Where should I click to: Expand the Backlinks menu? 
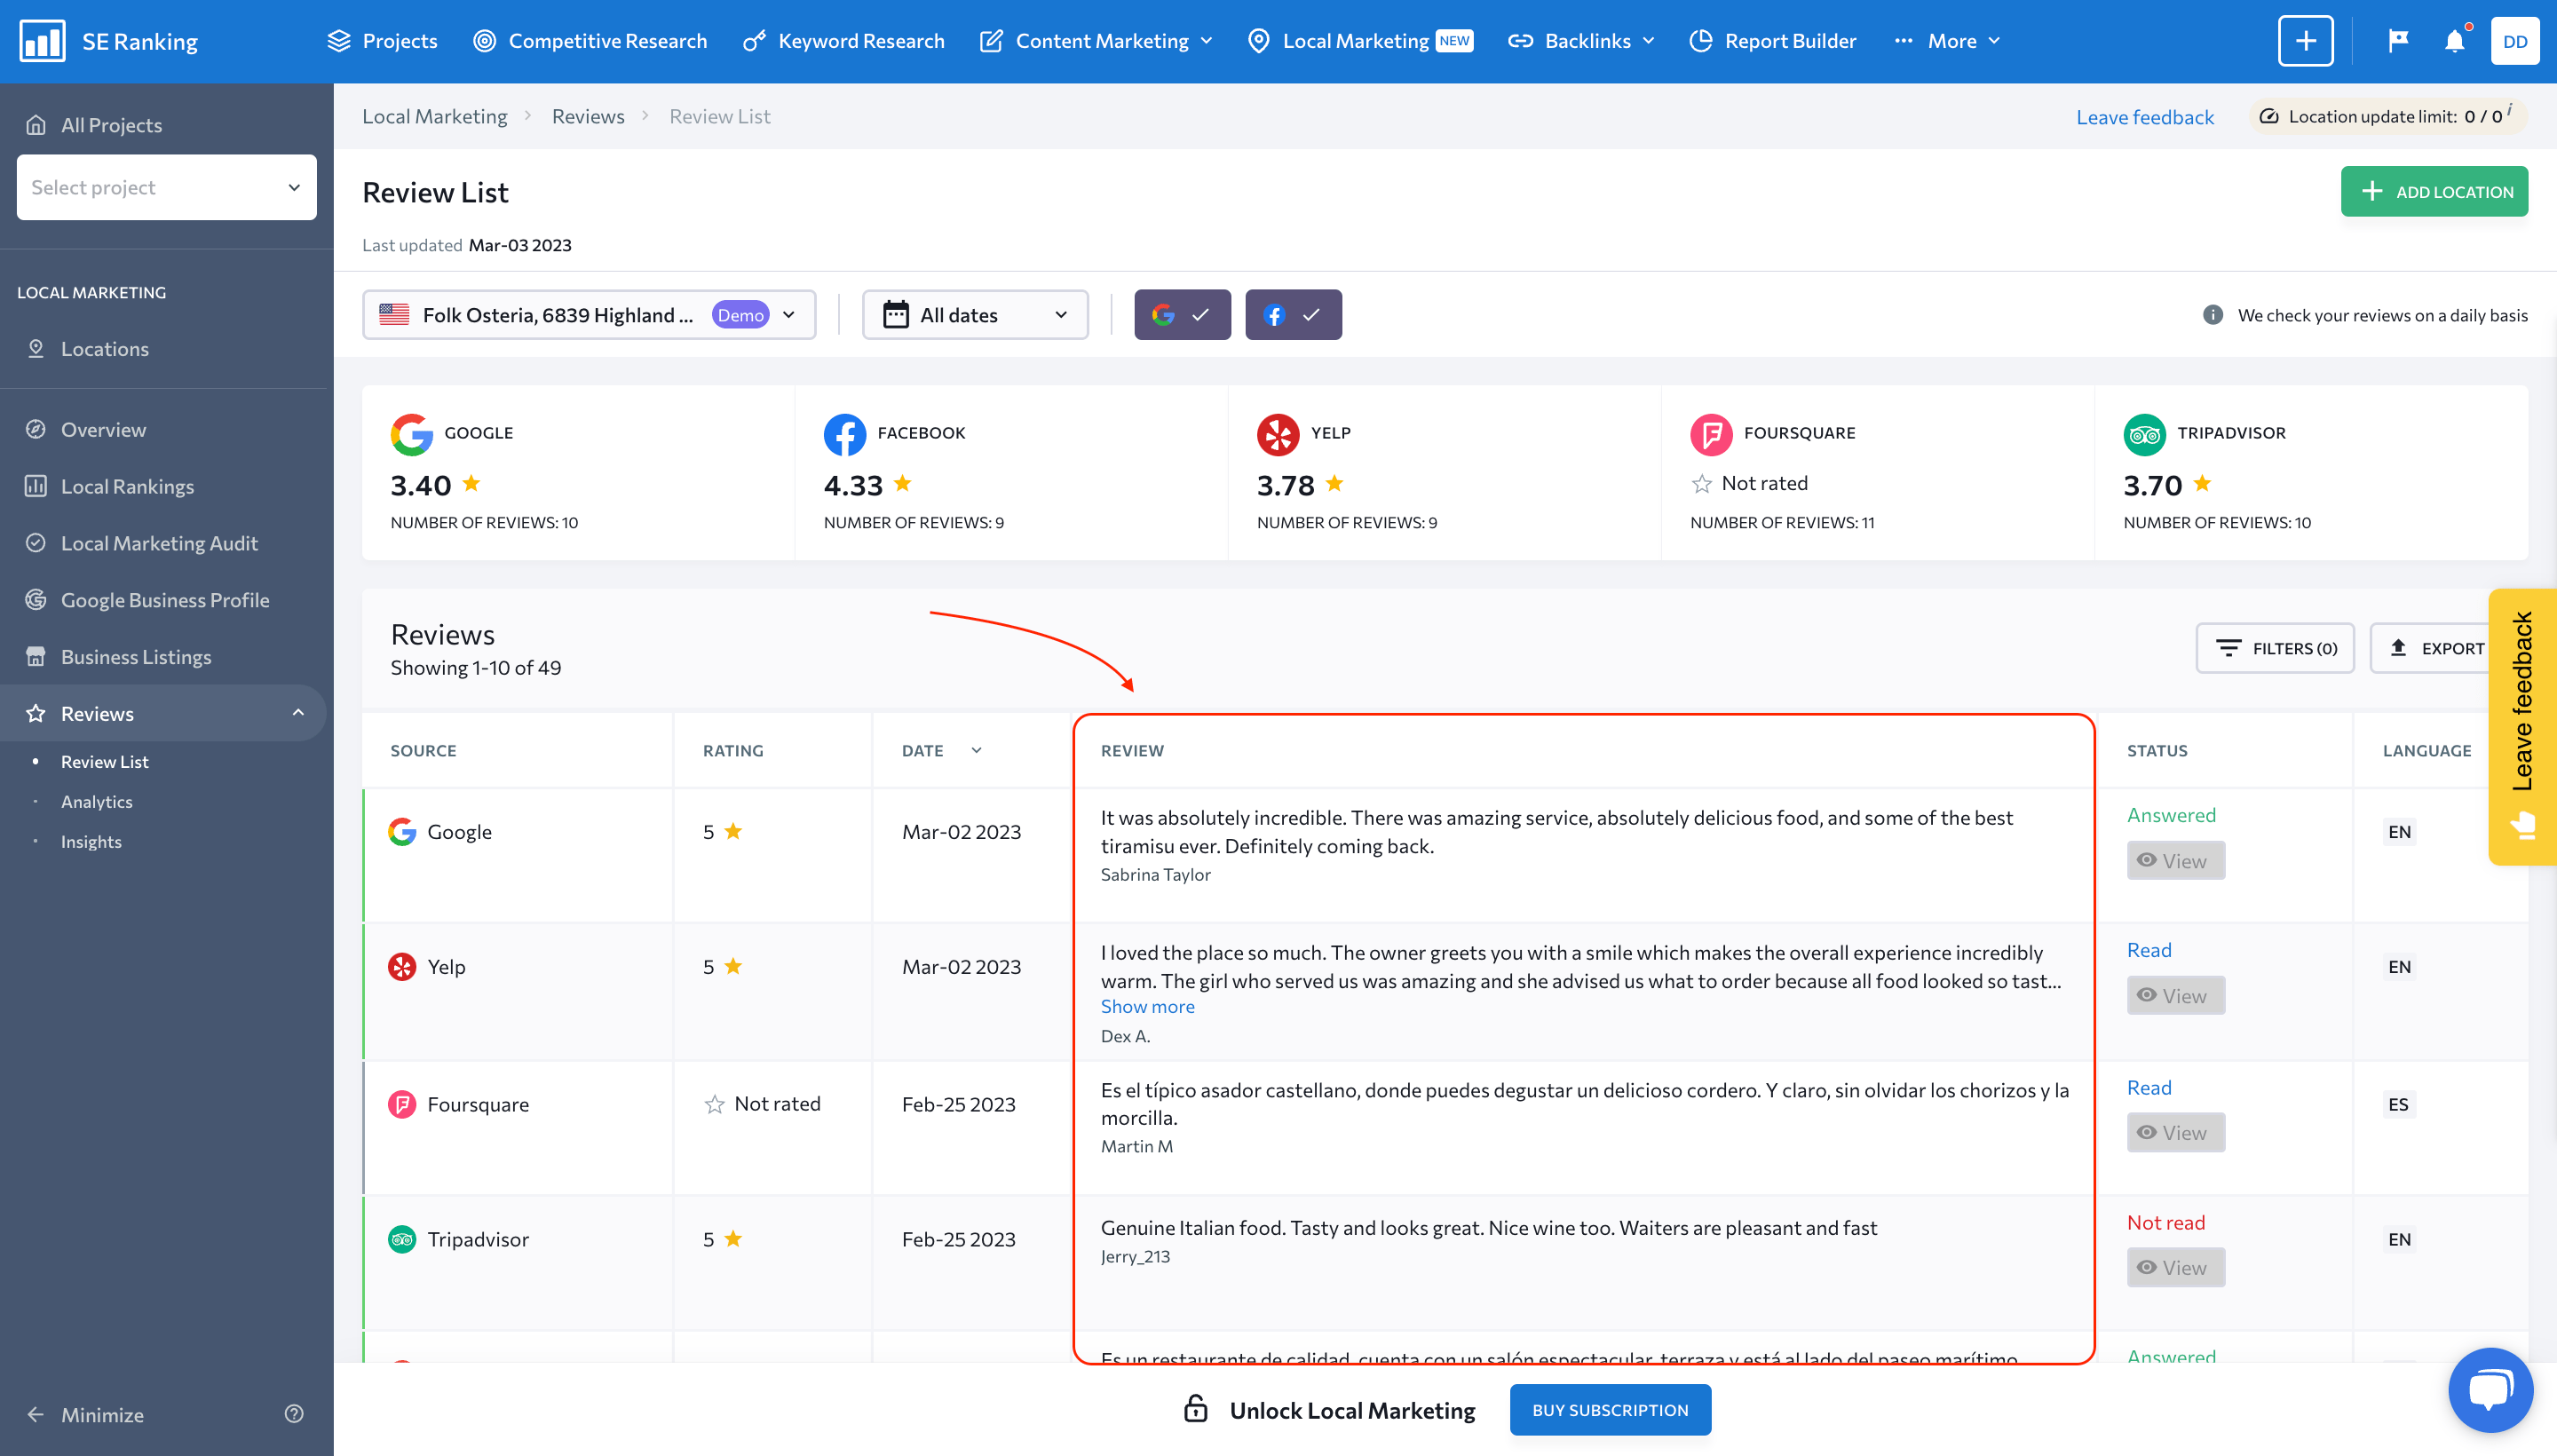tap(1581, 41)
